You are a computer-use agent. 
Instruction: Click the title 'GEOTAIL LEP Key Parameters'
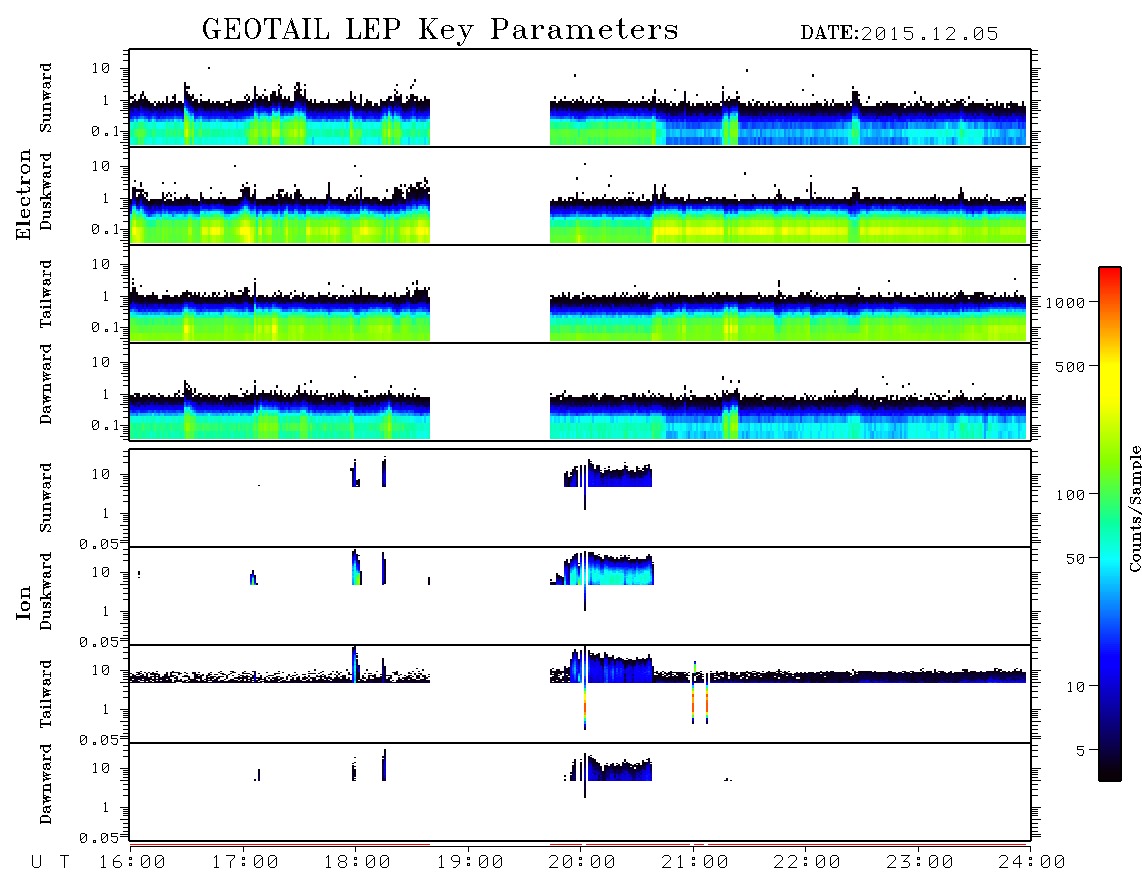coord(440,29)
